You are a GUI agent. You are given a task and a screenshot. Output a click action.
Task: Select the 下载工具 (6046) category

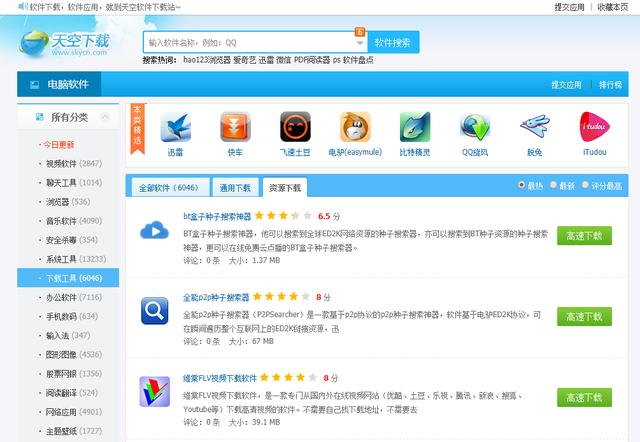(x=68, y=278)
